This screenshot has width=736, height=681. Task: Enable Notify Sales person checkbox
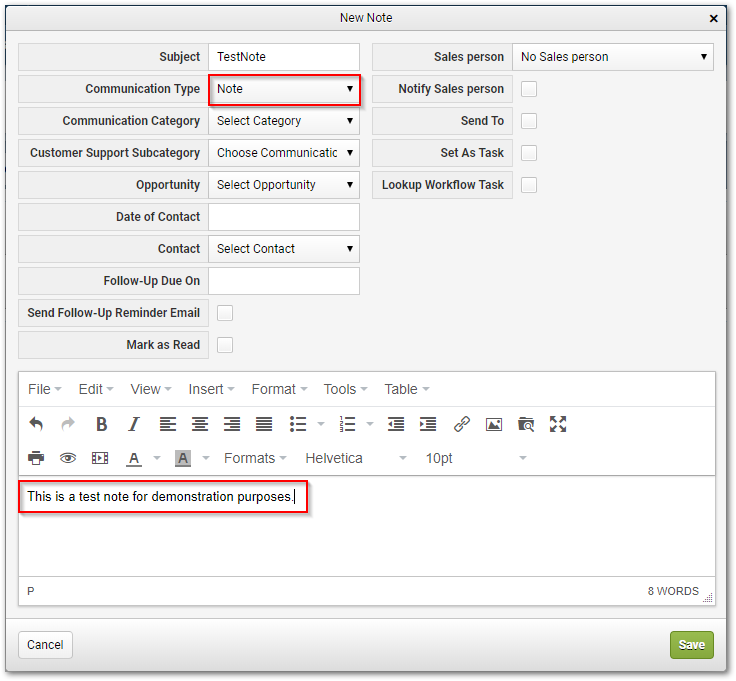pos(529,89)
